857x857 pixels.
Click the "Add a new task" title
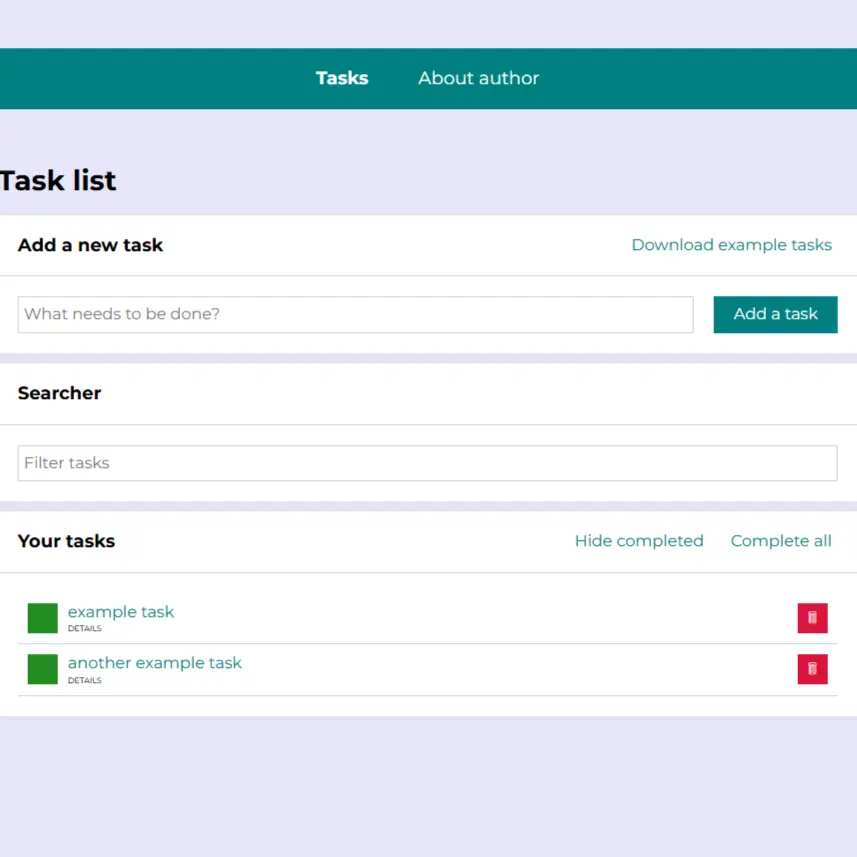(x=90, y=245)
